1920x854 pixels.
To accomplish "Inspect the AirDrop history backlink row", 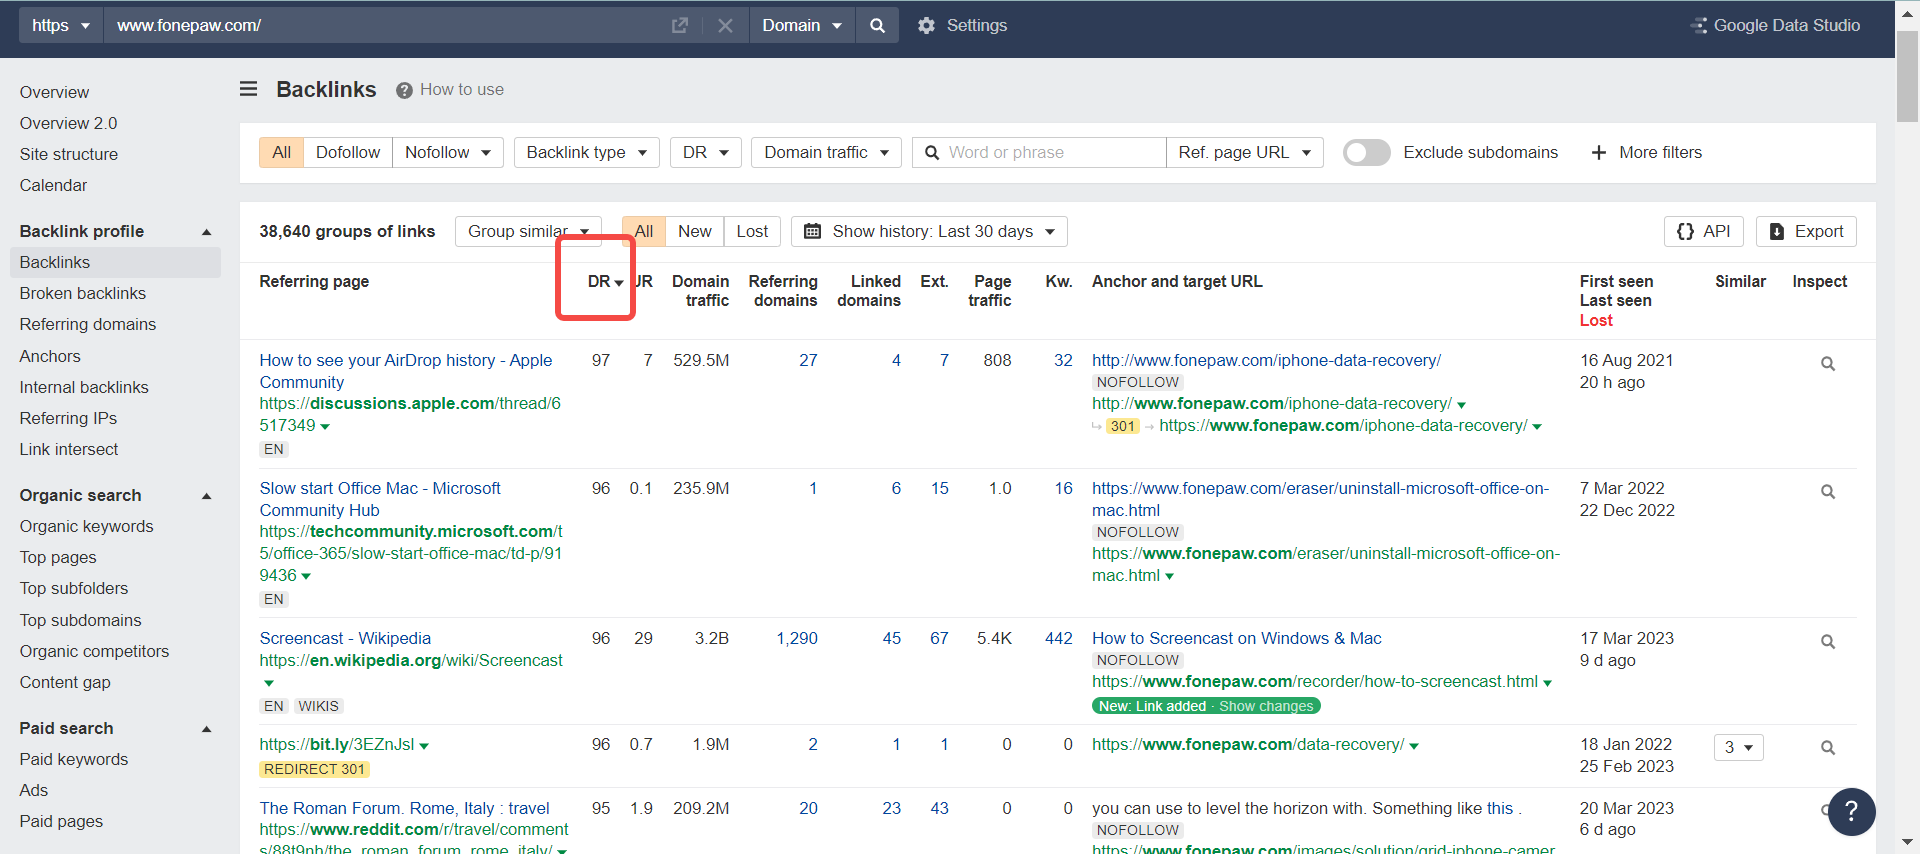I will point(1827,364).
